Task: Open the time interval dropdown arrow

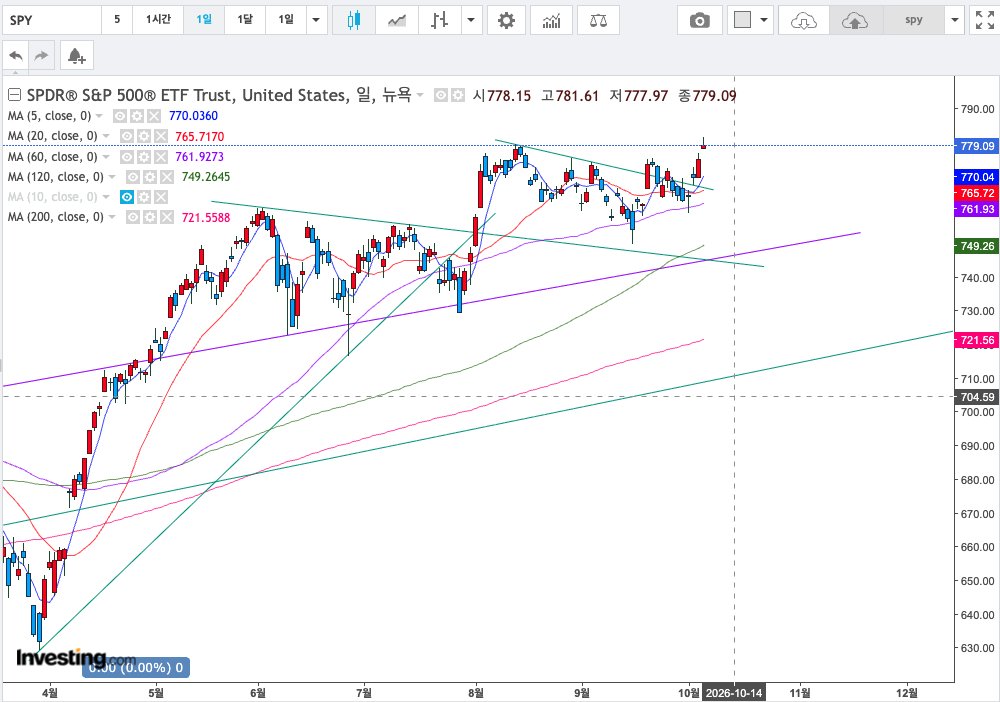Action: tap(316, 20)
